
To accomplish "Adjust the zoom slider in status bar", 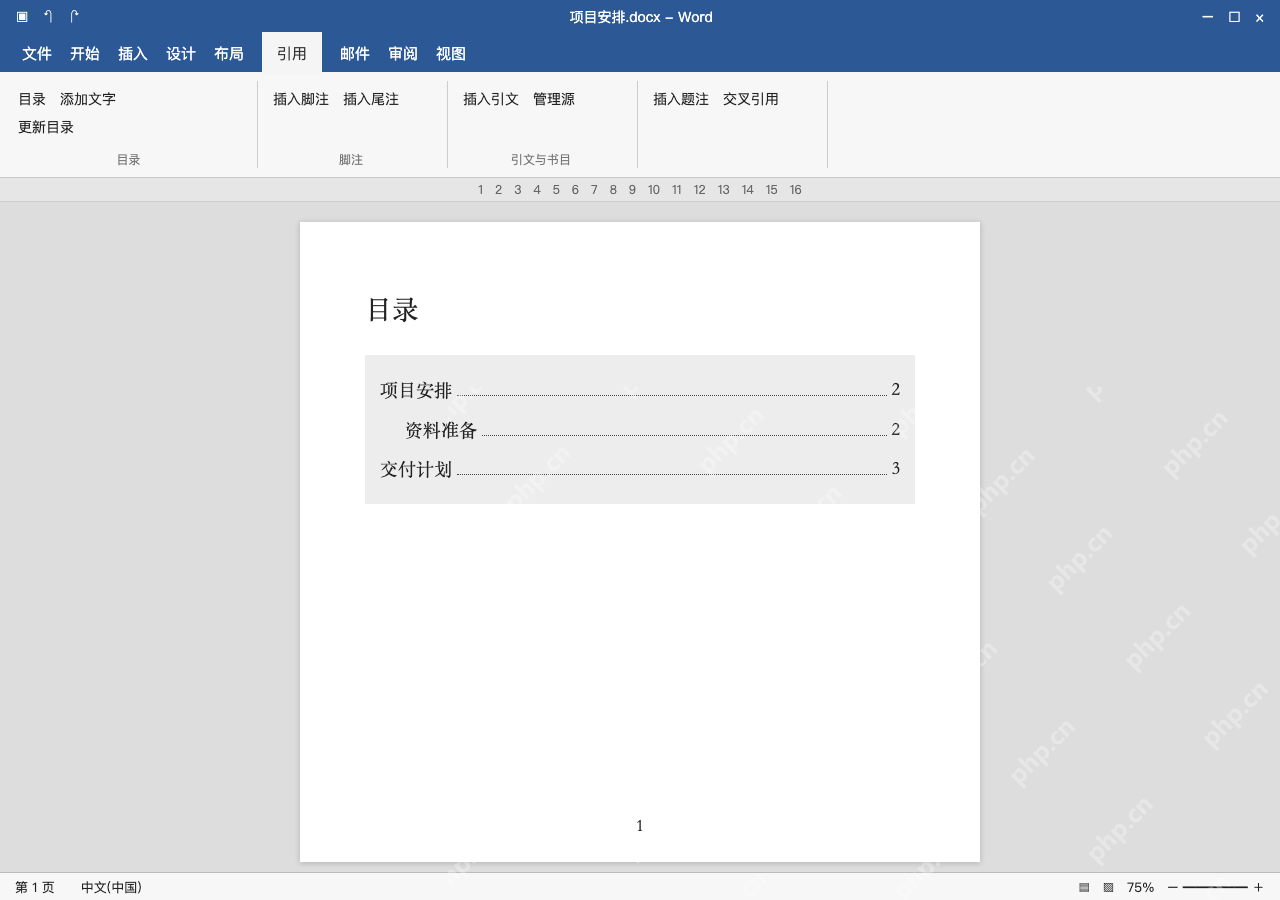I will tap(1215, 887).
